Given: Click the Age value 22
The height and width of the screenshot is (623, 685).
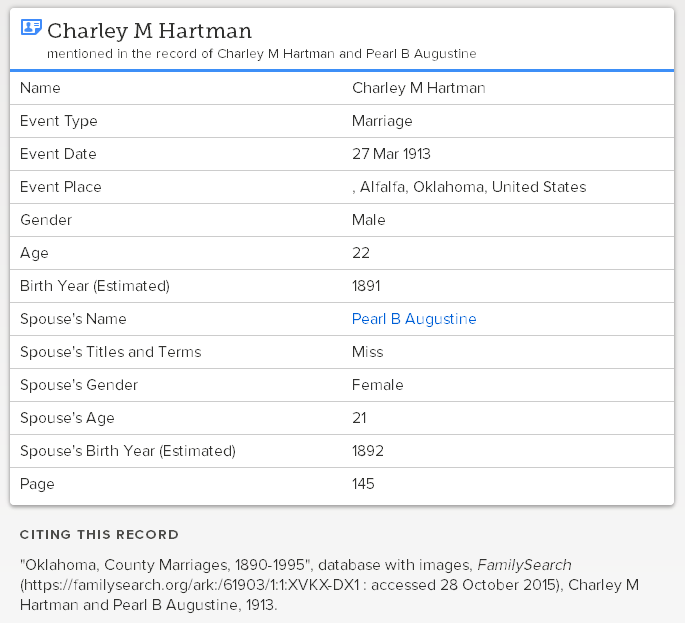Looking at the screenshot, I should [x=361, y=253].
